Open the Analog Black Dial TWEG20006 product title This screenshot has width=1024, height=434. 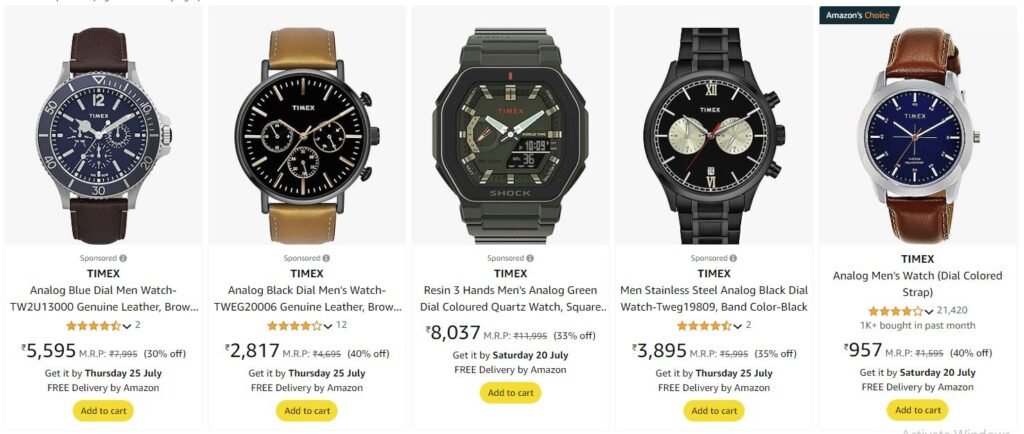point(307,298)
